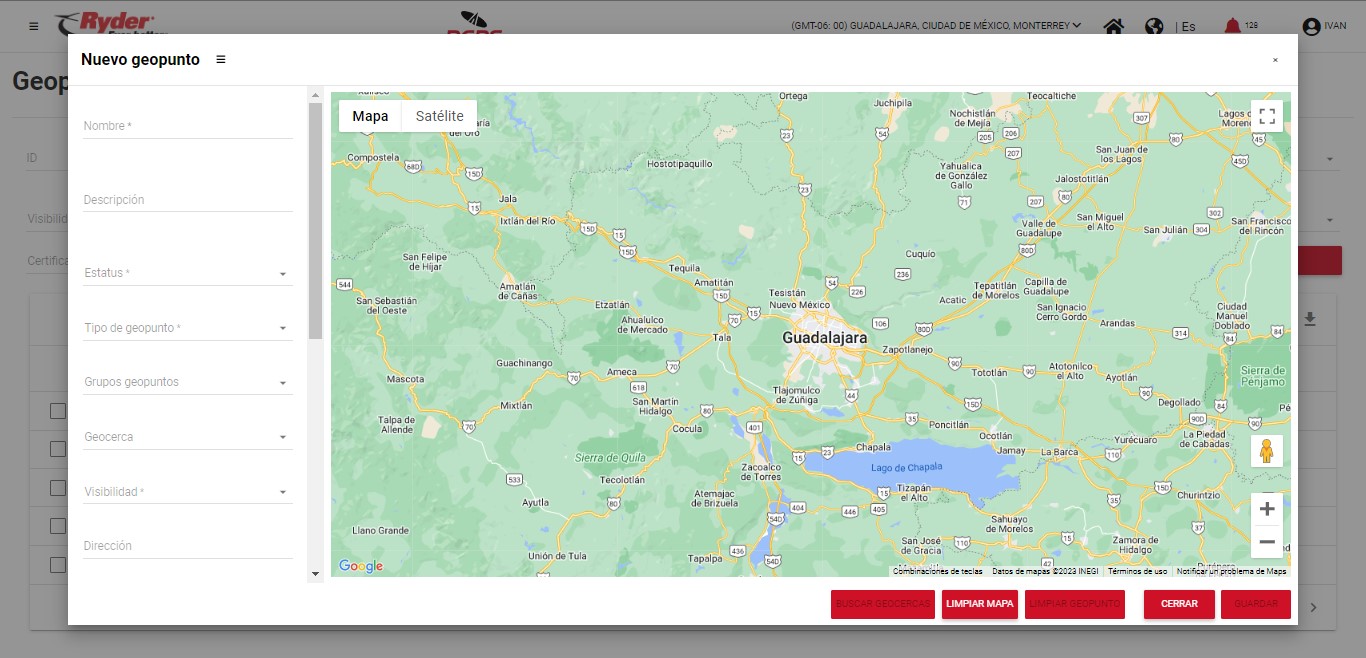The image size is (1366, 658).
Task: Zoom in on the map
Action: (1266, 509)
